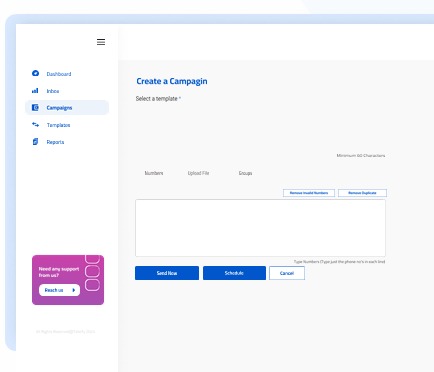Viewport: 434px width, 372px height.
Task: Focus the phone numbers text area
Action: 260,228
